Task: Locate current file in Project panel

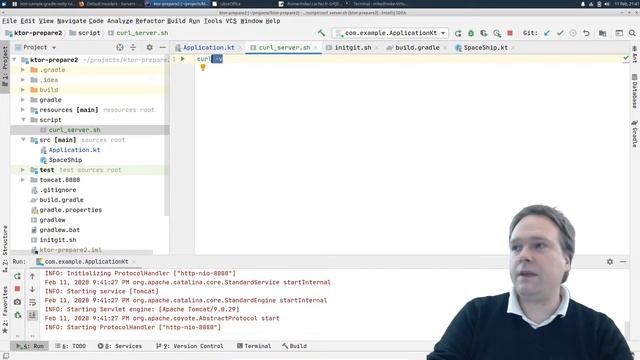Action: point(120,47)
